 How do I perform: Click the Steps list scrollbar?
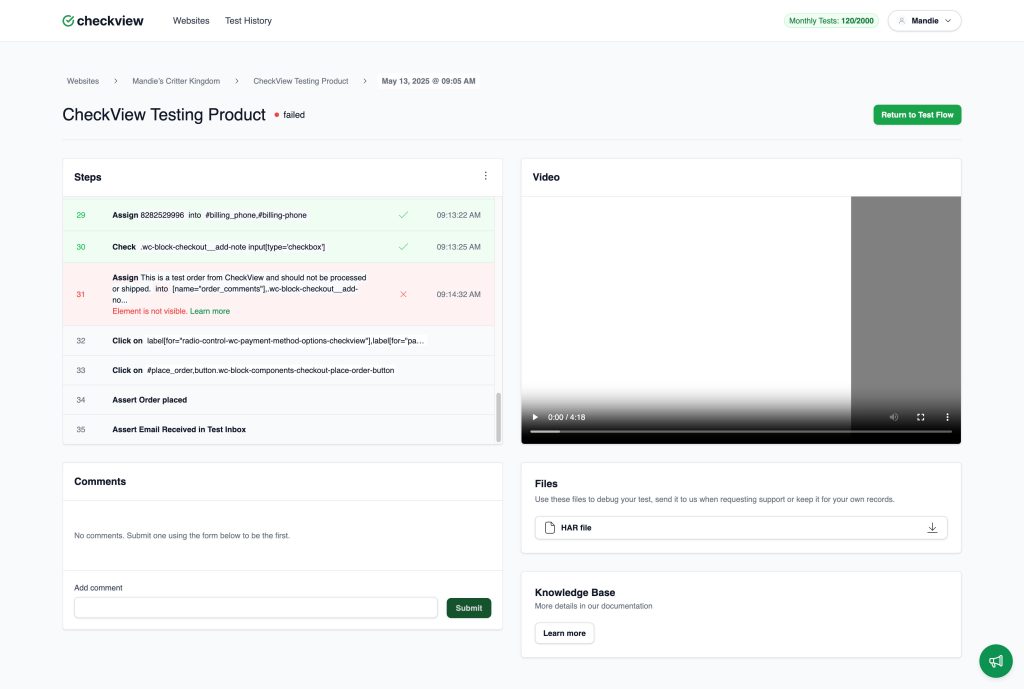(x=498, y=417)
